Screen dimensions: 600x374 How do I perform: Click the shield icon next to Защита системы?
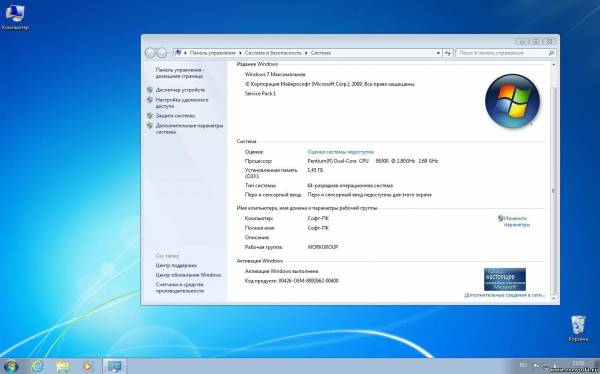click(x=150, y=116)
